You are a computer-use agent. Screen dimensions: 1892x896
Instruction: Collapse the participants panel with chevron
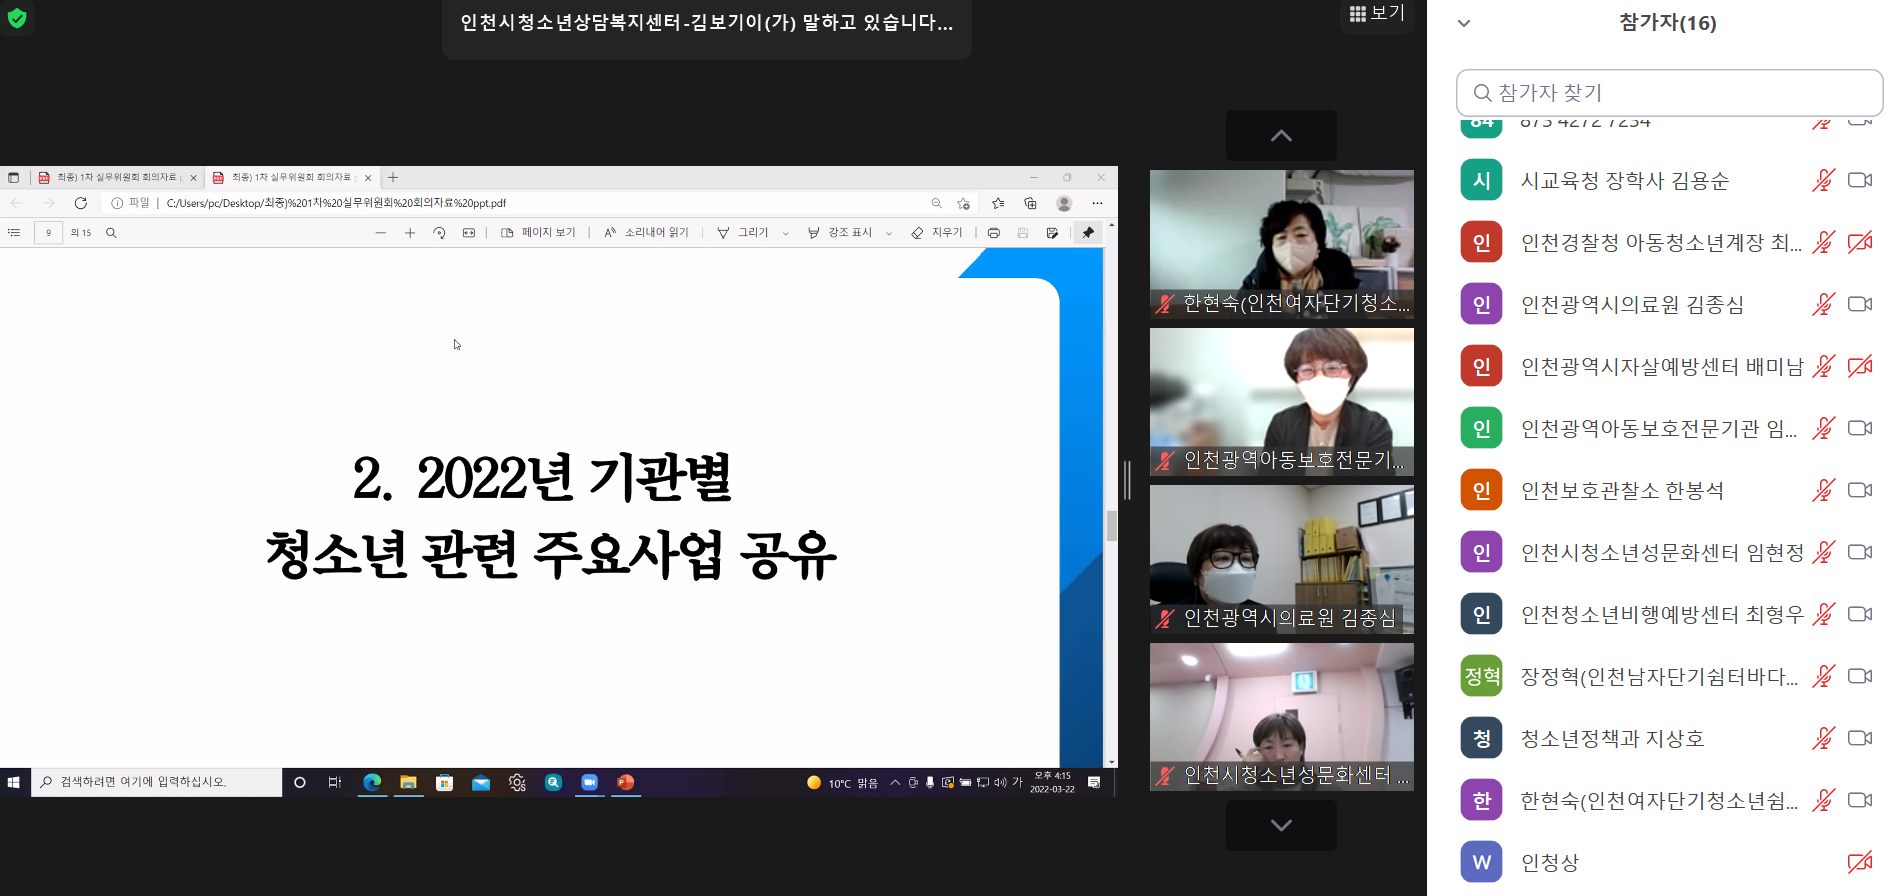point(1464,23)
